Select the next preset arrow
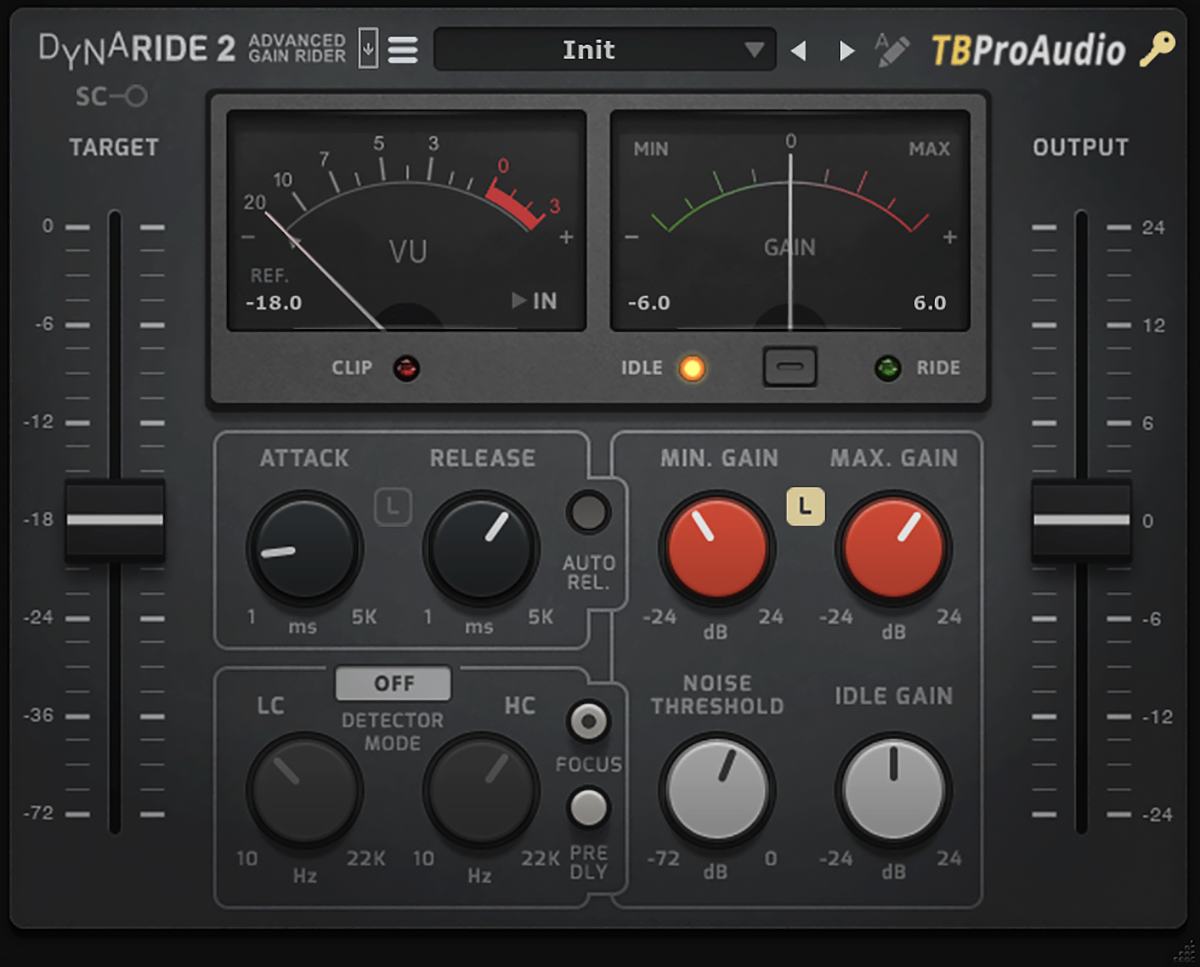 (847, 50)
